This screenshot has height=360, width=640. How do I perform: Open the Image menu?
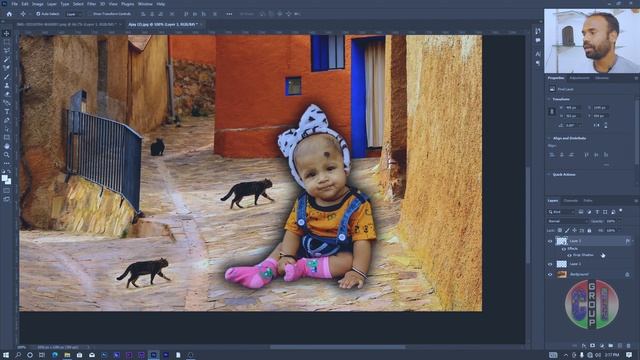(x=38, y=4)
